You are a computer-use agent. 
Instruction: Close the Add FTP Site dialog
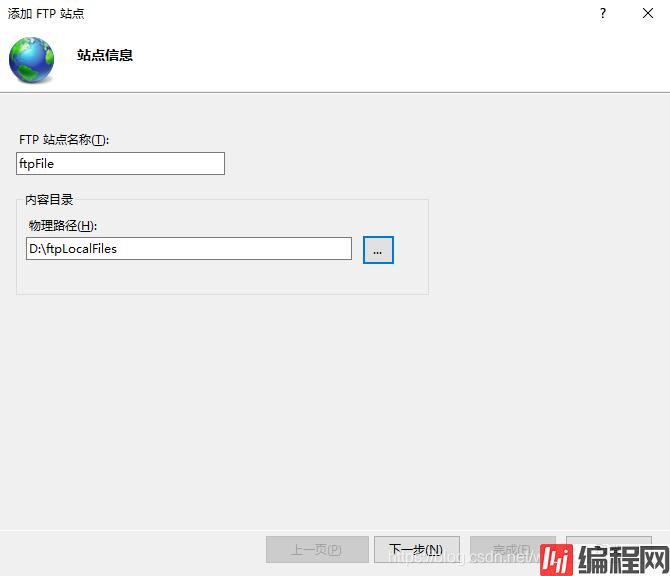(x=648, y=13)
